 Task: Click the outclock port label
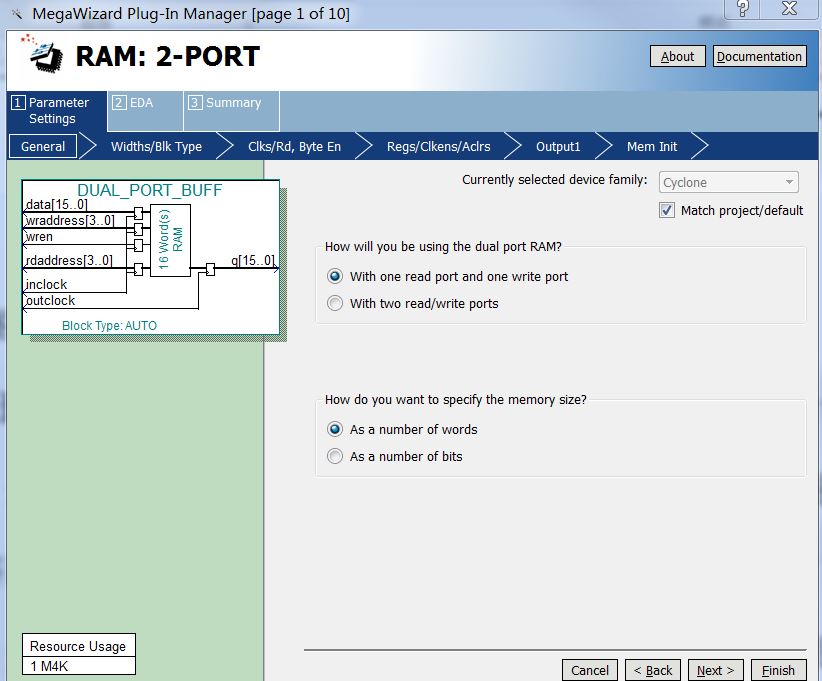coord(50,300)
